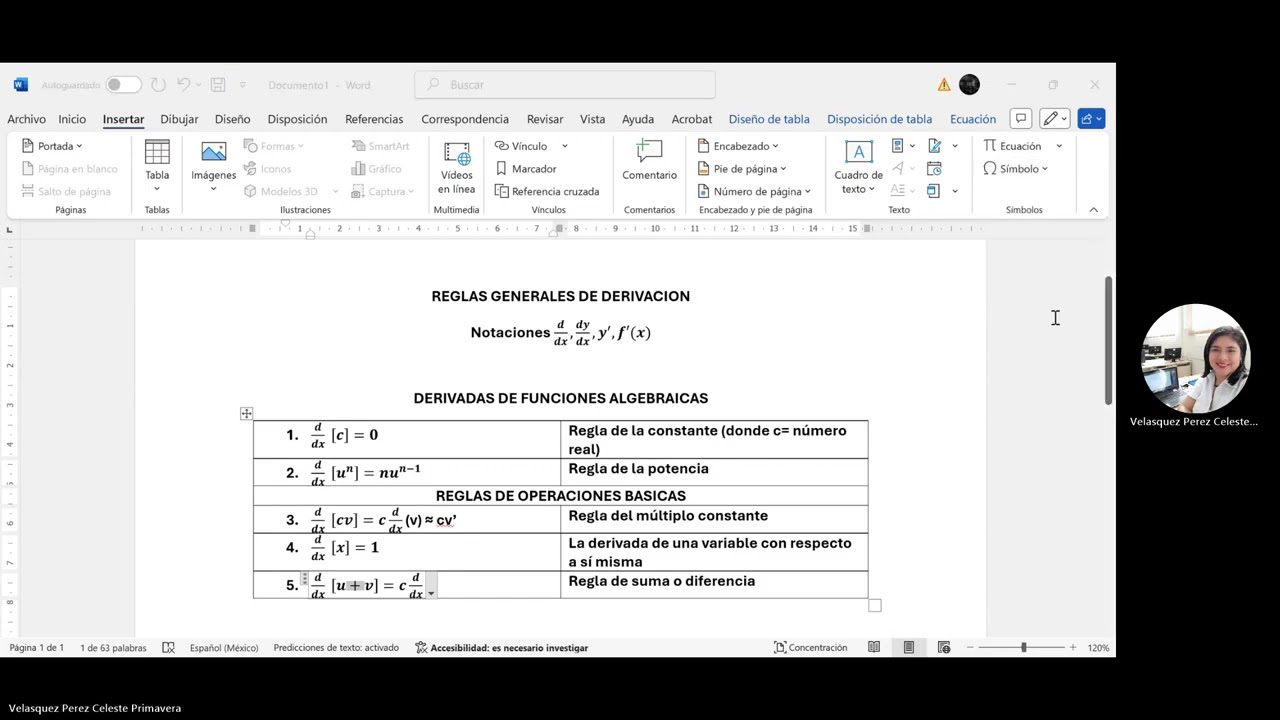1280x720 pixels.
Task: Click the REGLAS DE OPERACIONES BASICAS row
Action: coord(560,496)
